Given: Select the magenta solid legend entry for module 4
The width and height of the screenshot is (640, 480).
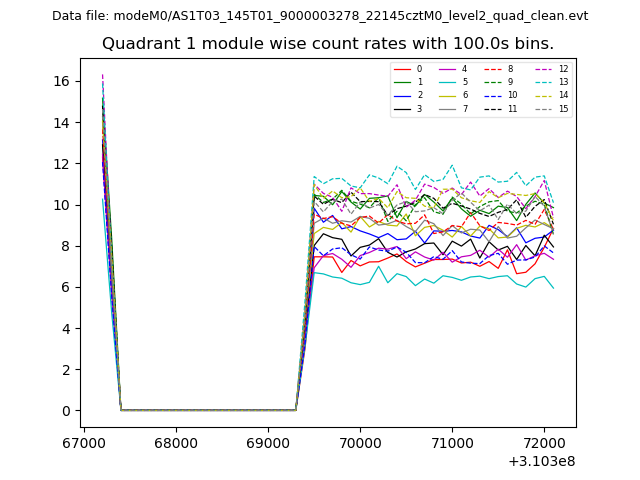Looking at the screenshot, I should pyautogui.click(x=449, y=69).
